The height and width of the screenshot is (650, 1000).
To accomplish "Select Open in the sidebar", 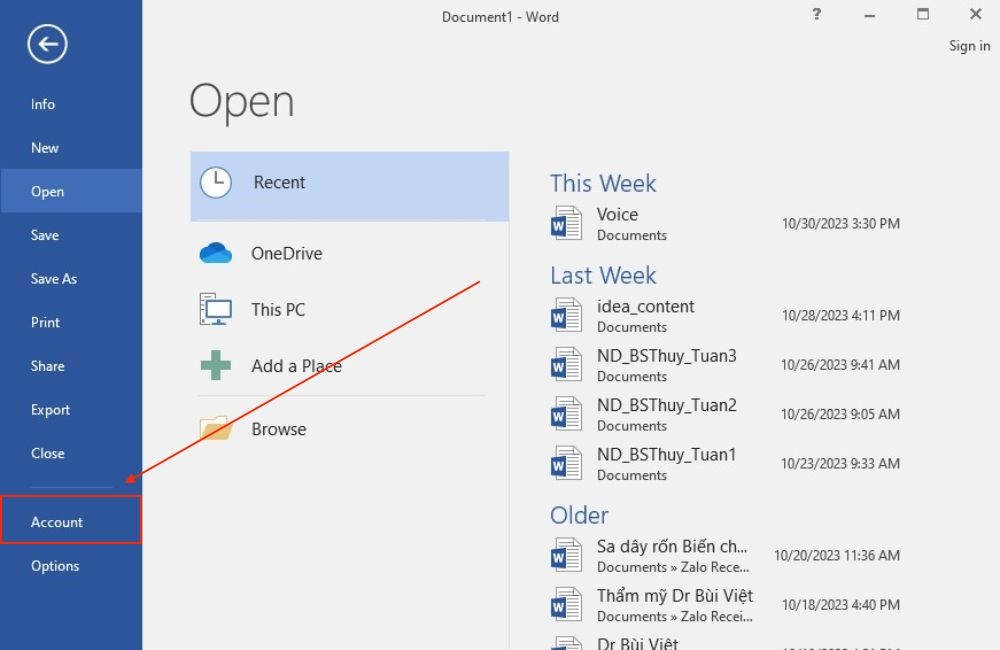I will click(71, 191).
